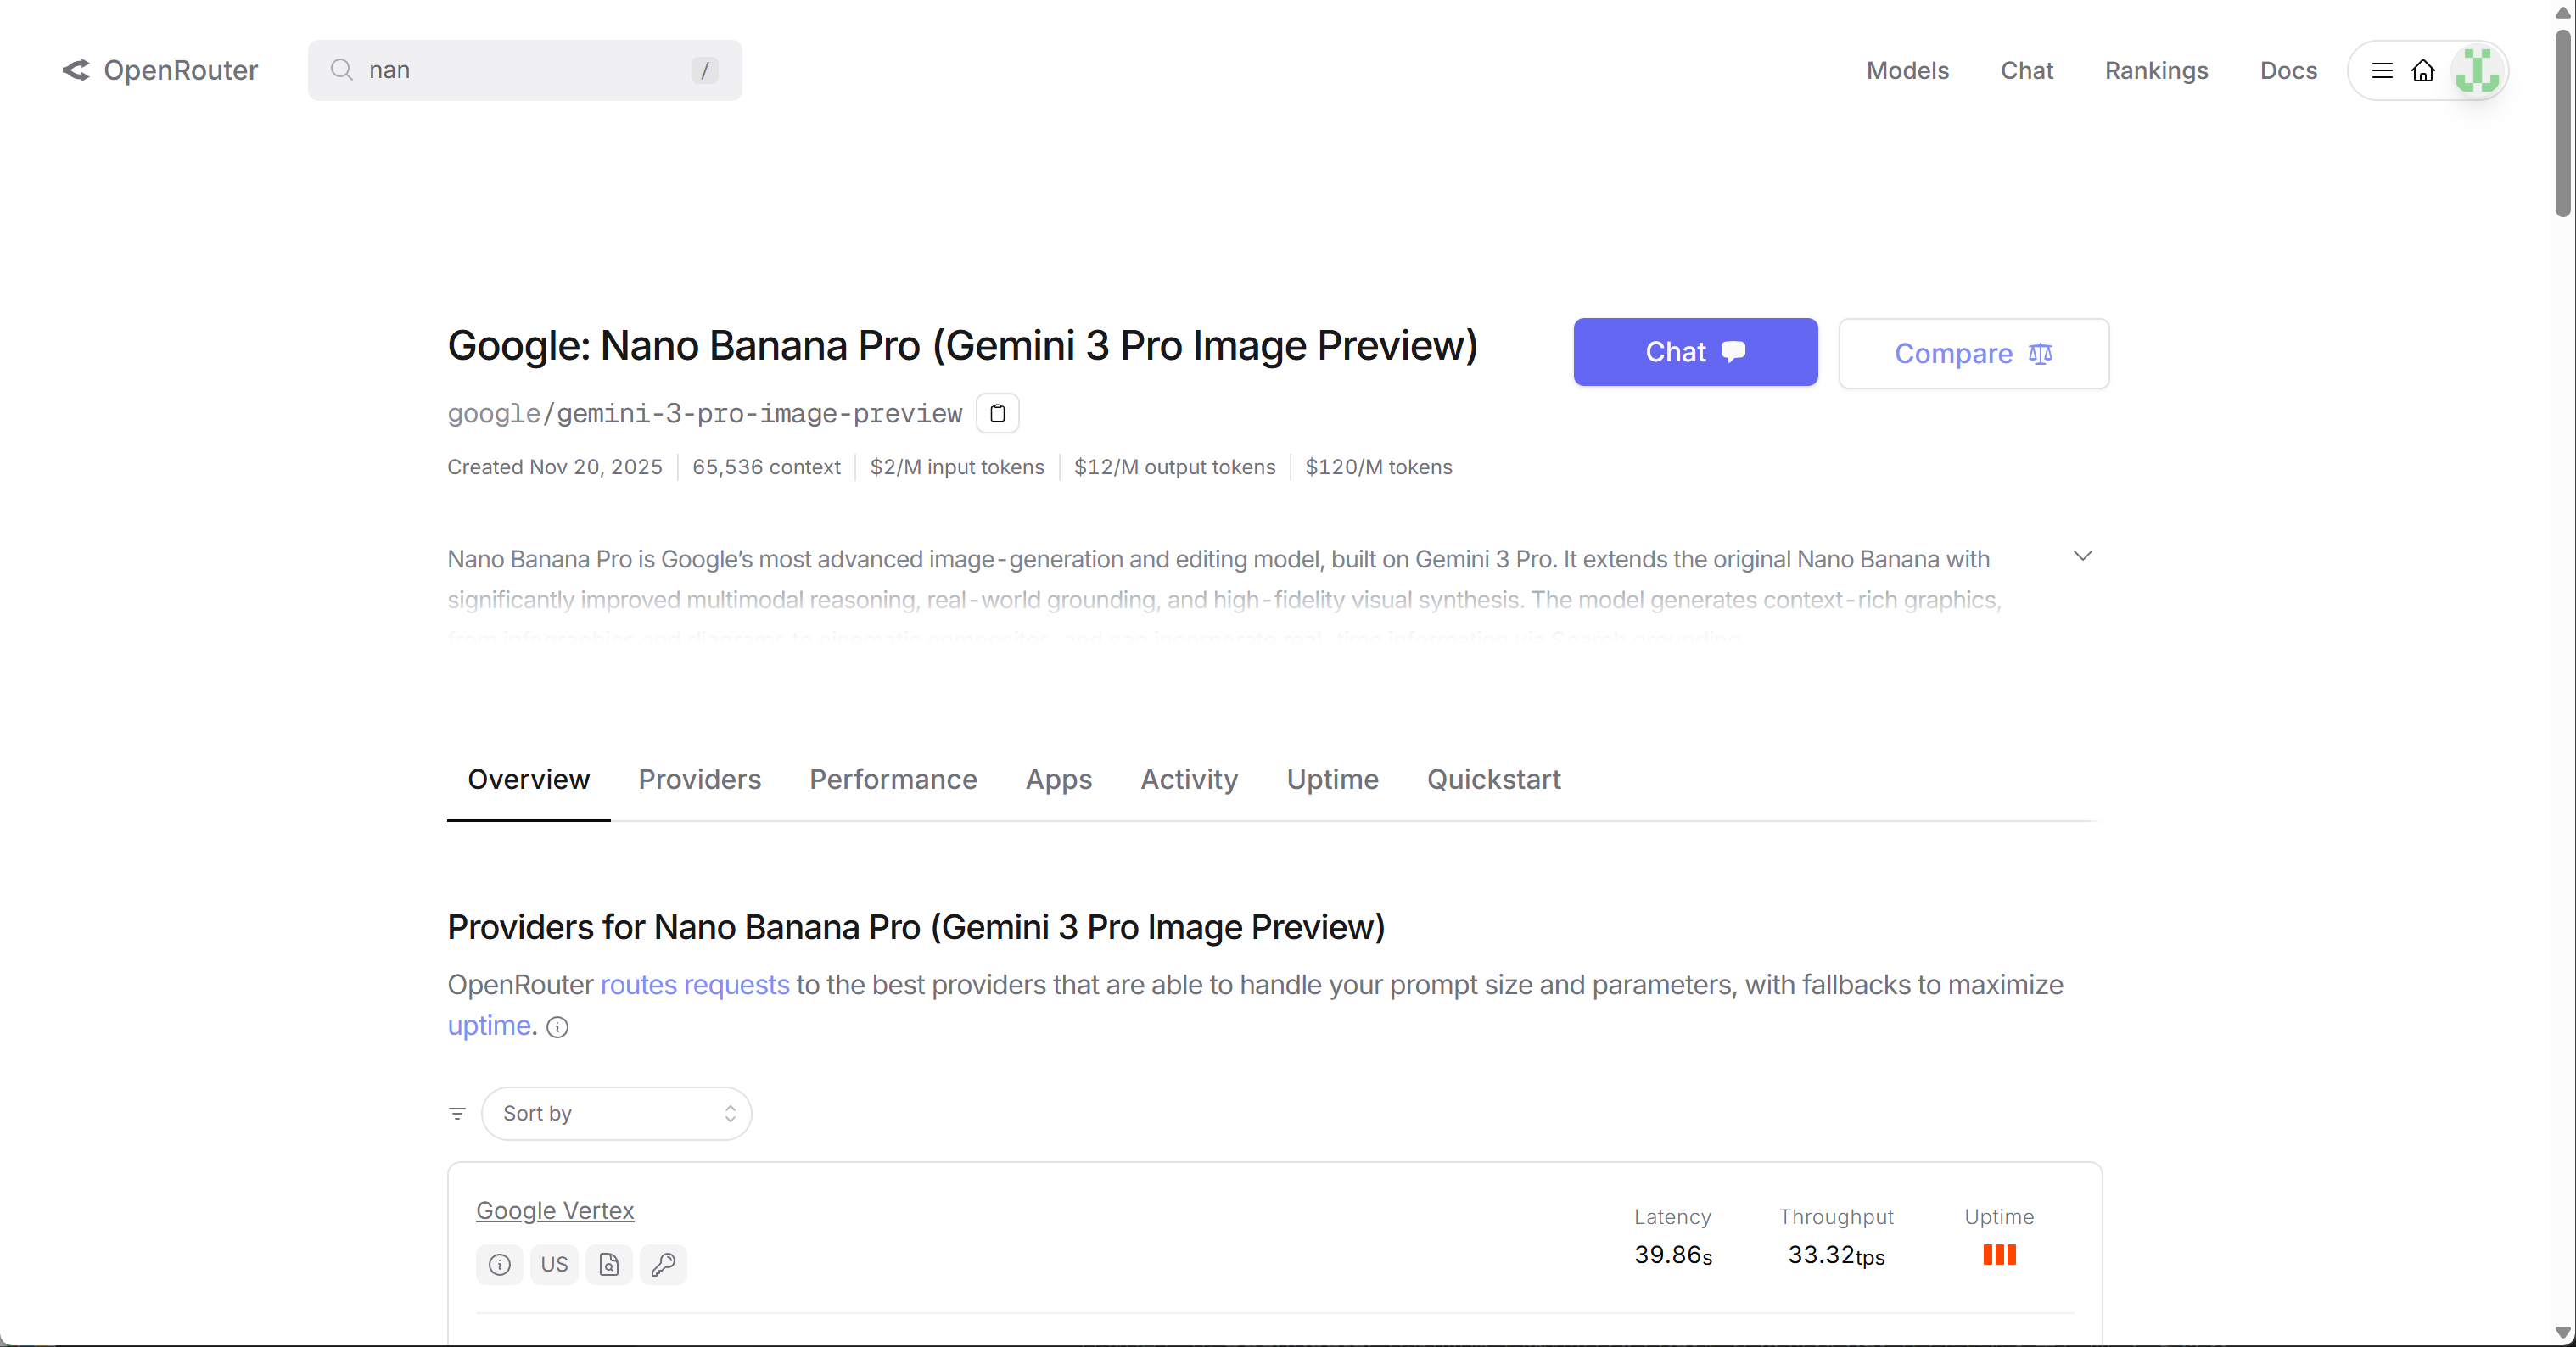2576x1347 pixels.
Task: Click the google/gemini-3-pro-image-preview model slug
Action: pyautogui.click(x=704, y=413)
